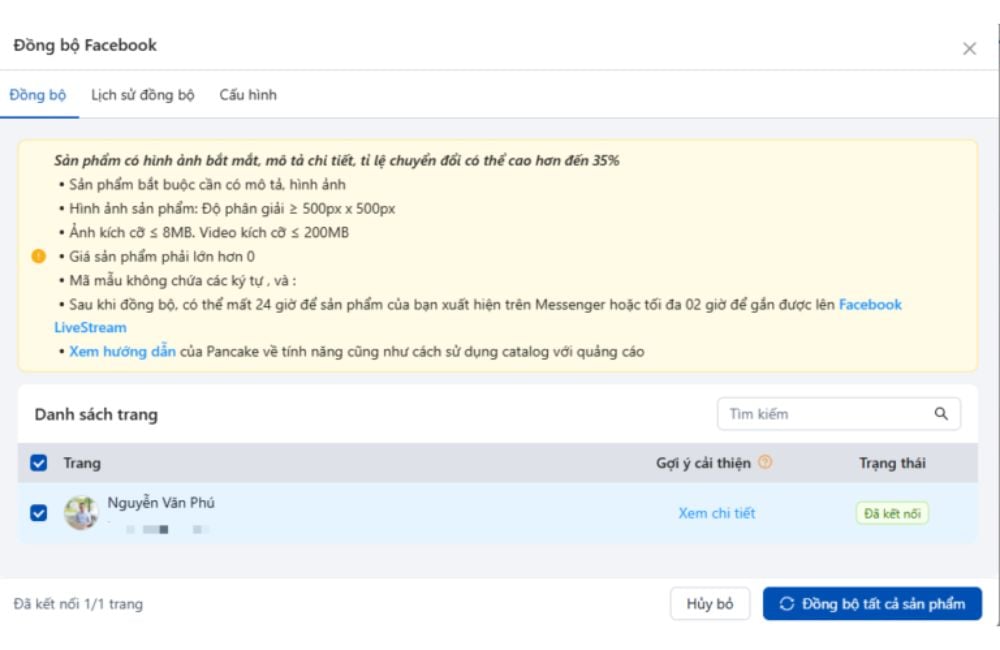Click the orange warning icon in notice
The height and width of the screenshot is (650, 1000).
point(39,256)
